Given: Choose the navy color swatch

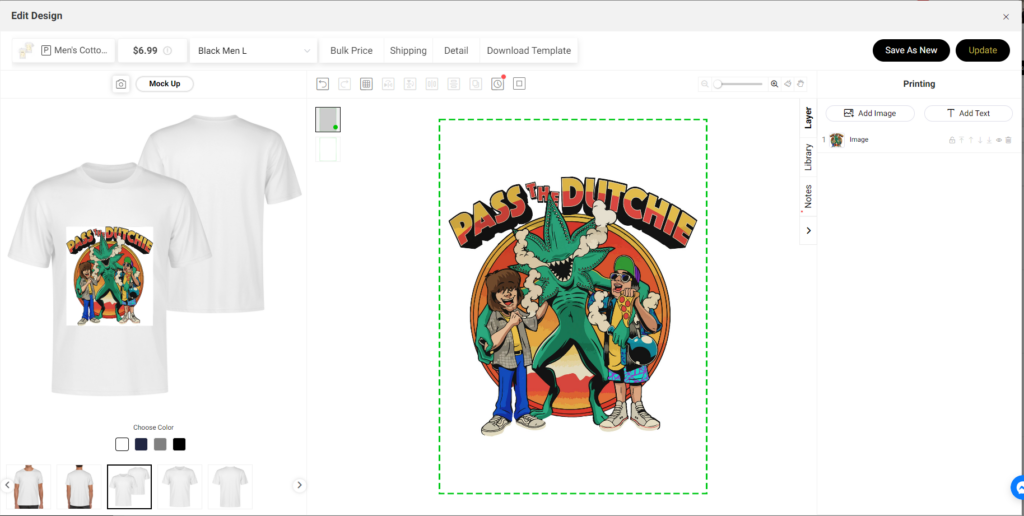Looking at the screenshot, I should 141,444.
